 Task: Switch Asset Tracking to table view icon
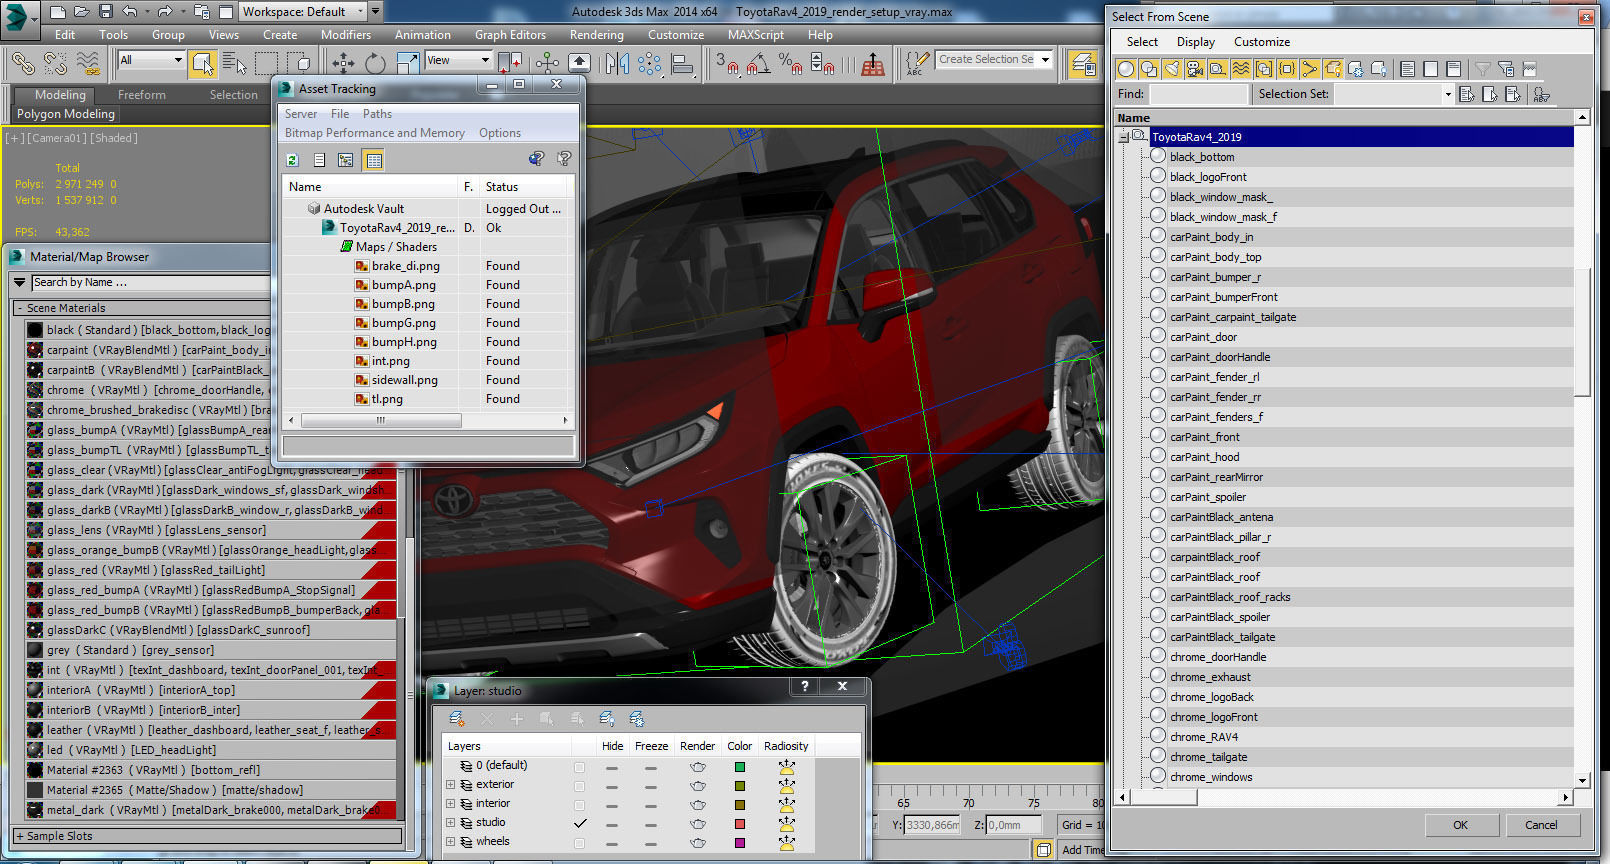373,160
